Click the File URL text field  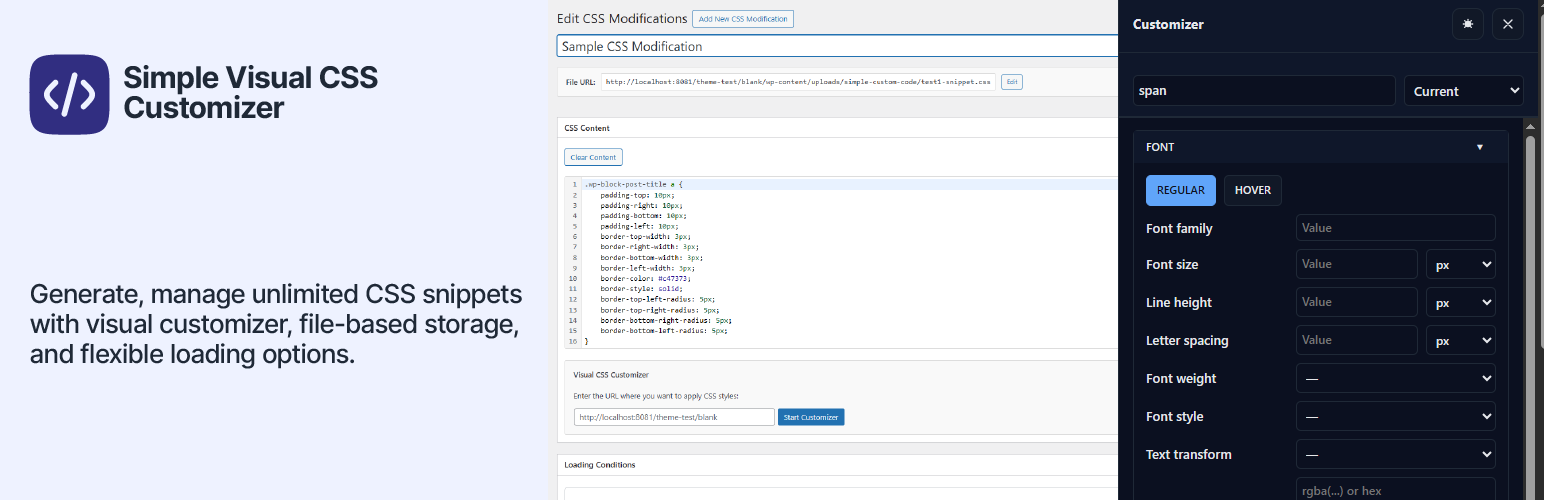[798, 82]
